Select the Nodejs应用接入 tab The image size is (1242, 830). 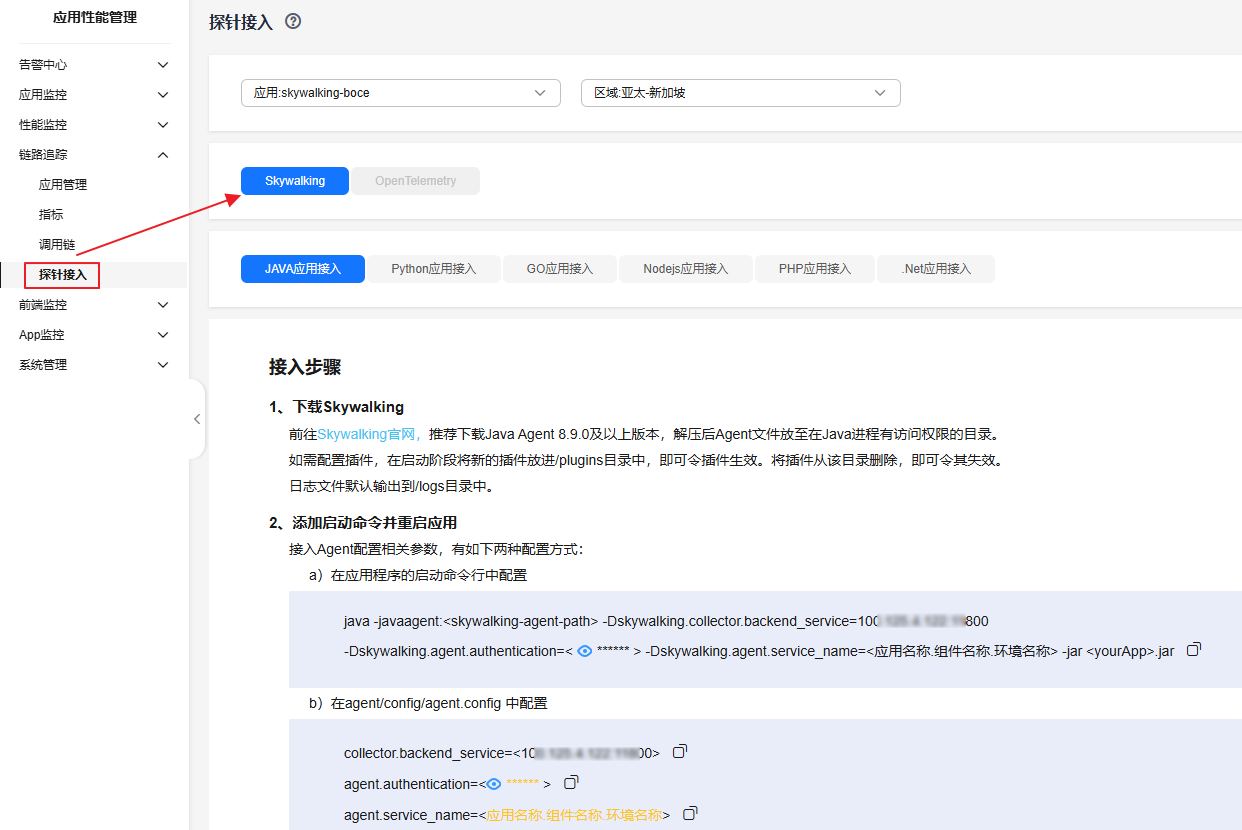coord(685,269)
